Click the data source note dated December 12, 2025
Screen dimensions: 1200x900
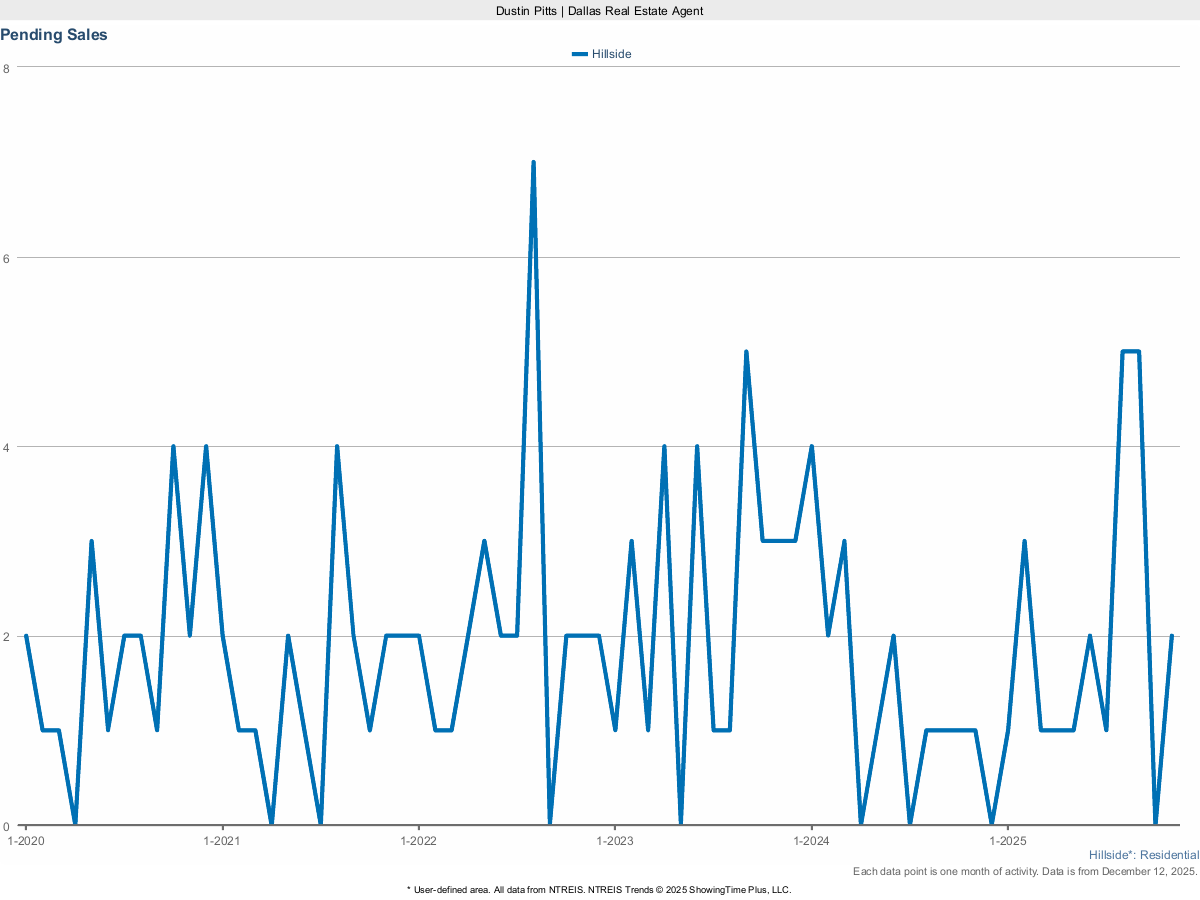[x=1025, y=871]
